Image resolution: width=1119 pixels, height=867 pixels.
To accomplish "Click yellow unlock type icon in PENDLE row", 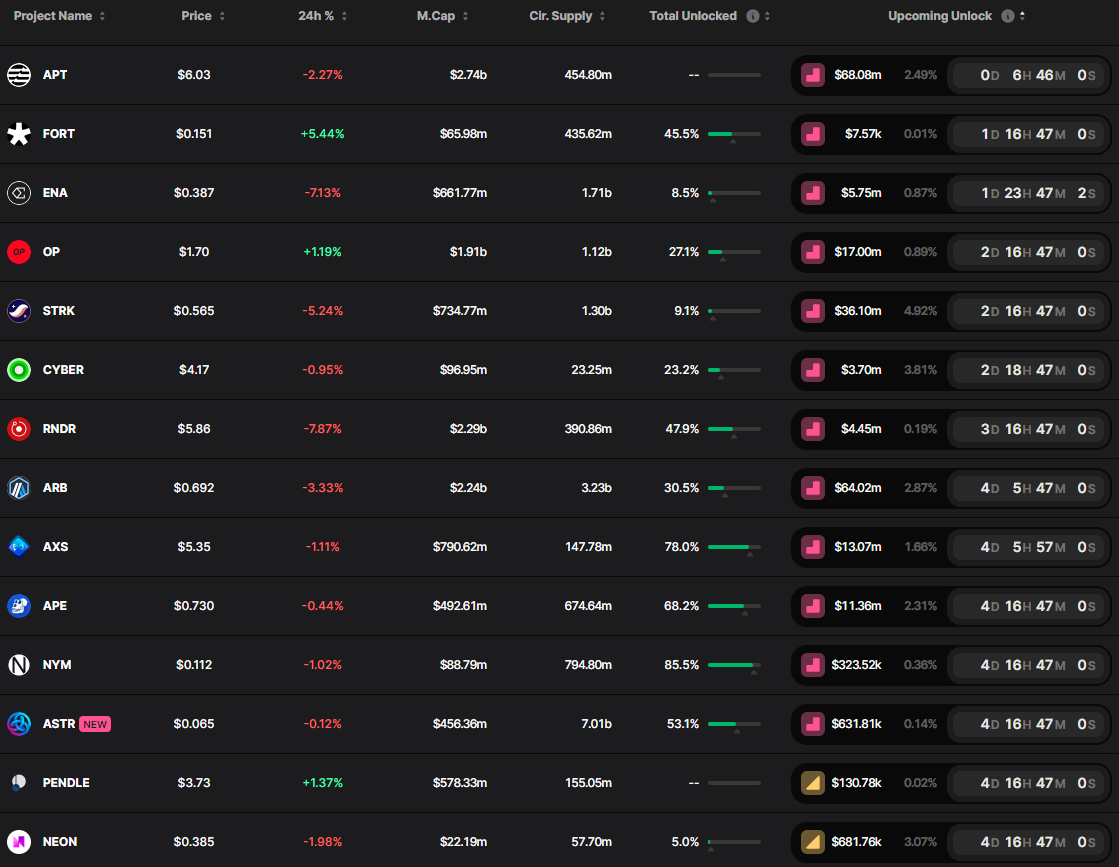I will [813, 783].
